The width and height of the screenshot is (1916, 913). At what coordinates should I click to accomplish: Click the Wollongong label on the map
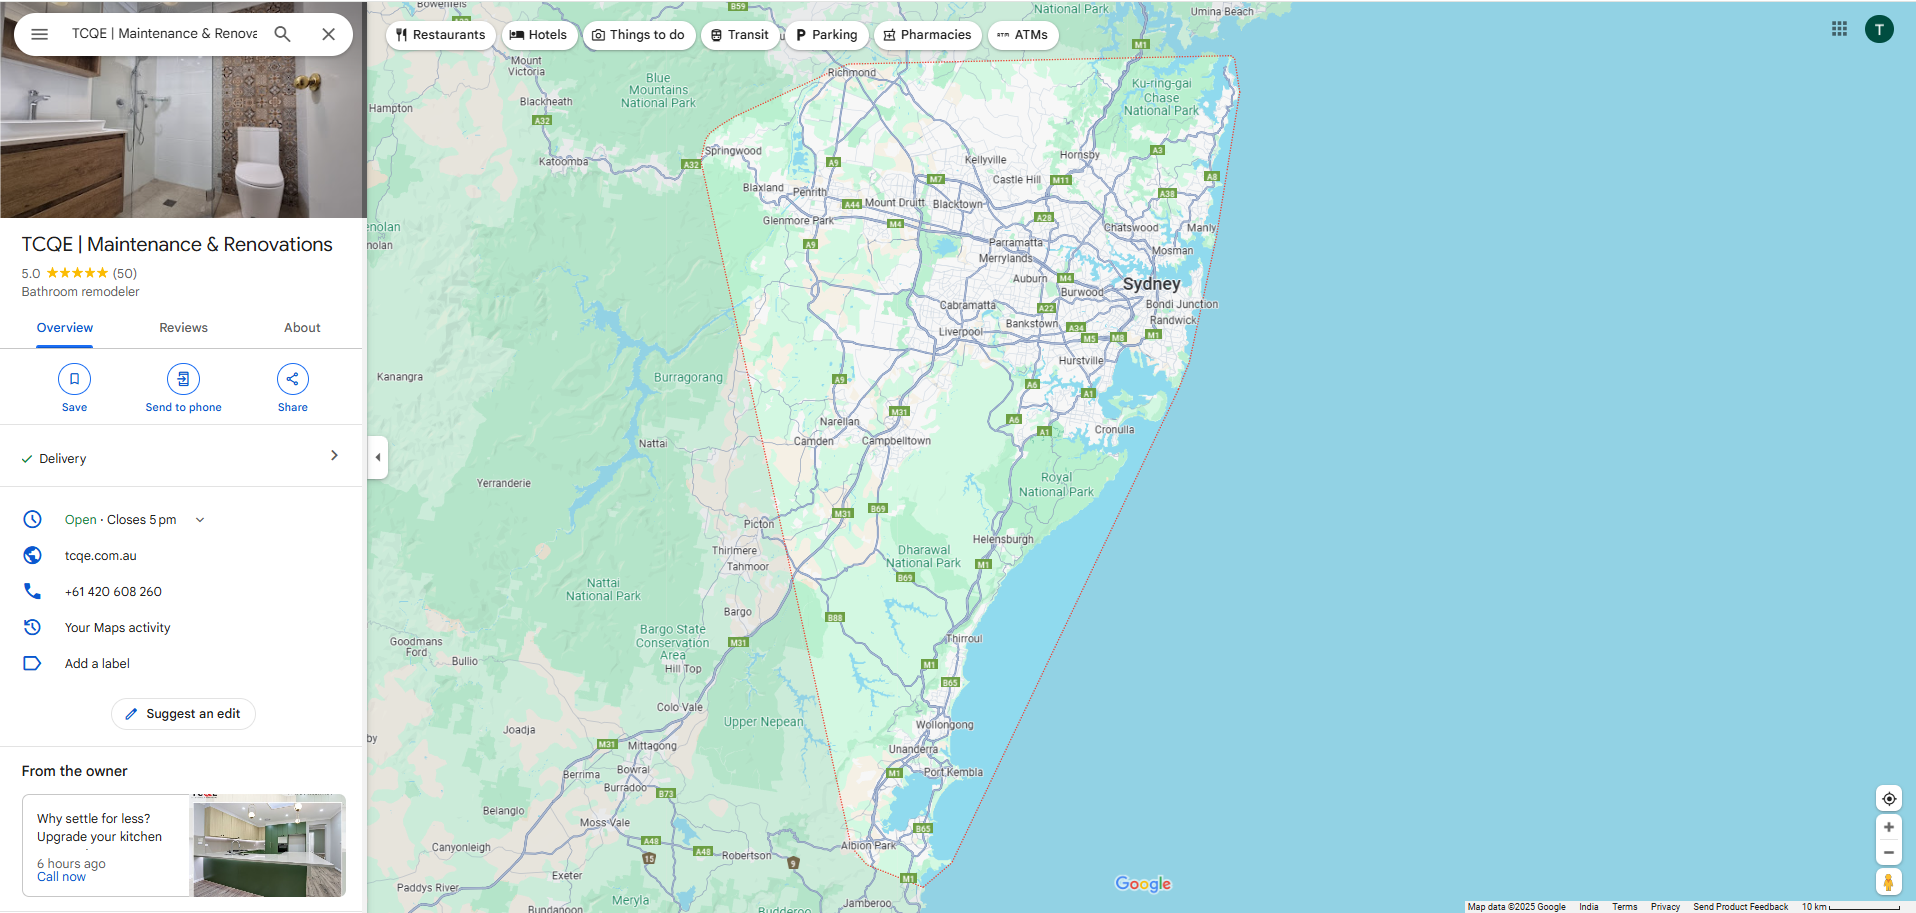(x=944, y=725)
